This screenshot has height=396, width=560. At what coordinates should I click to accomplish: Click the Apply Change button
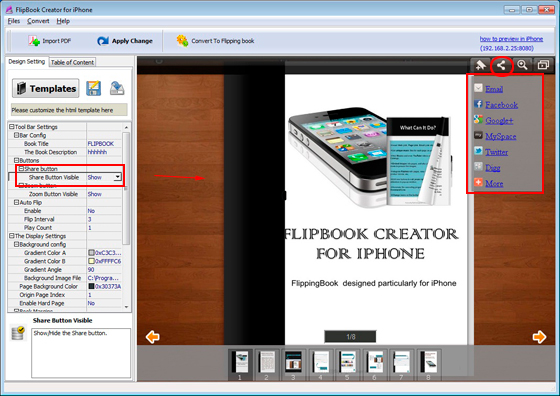(x=125, y=41)
